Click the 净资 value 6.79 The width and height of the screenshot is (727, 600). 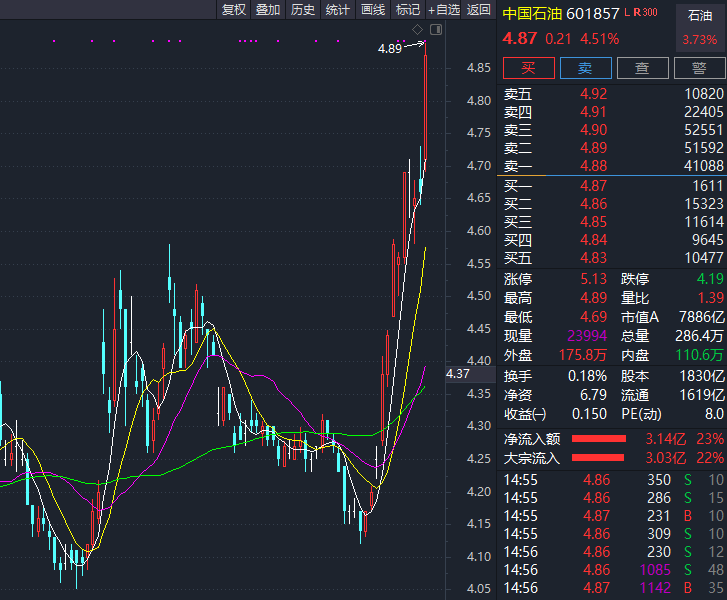tap(593, 395)
